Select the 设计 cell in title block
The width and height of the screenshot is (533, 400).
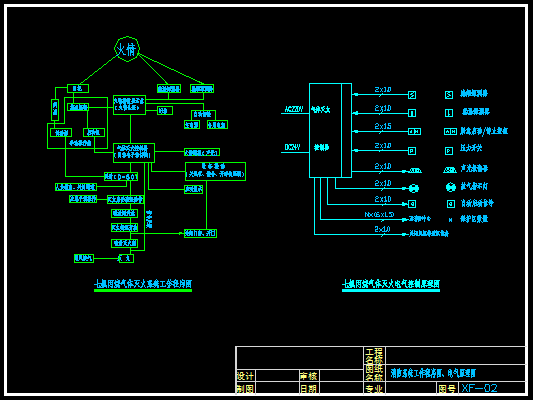point(245,376)
